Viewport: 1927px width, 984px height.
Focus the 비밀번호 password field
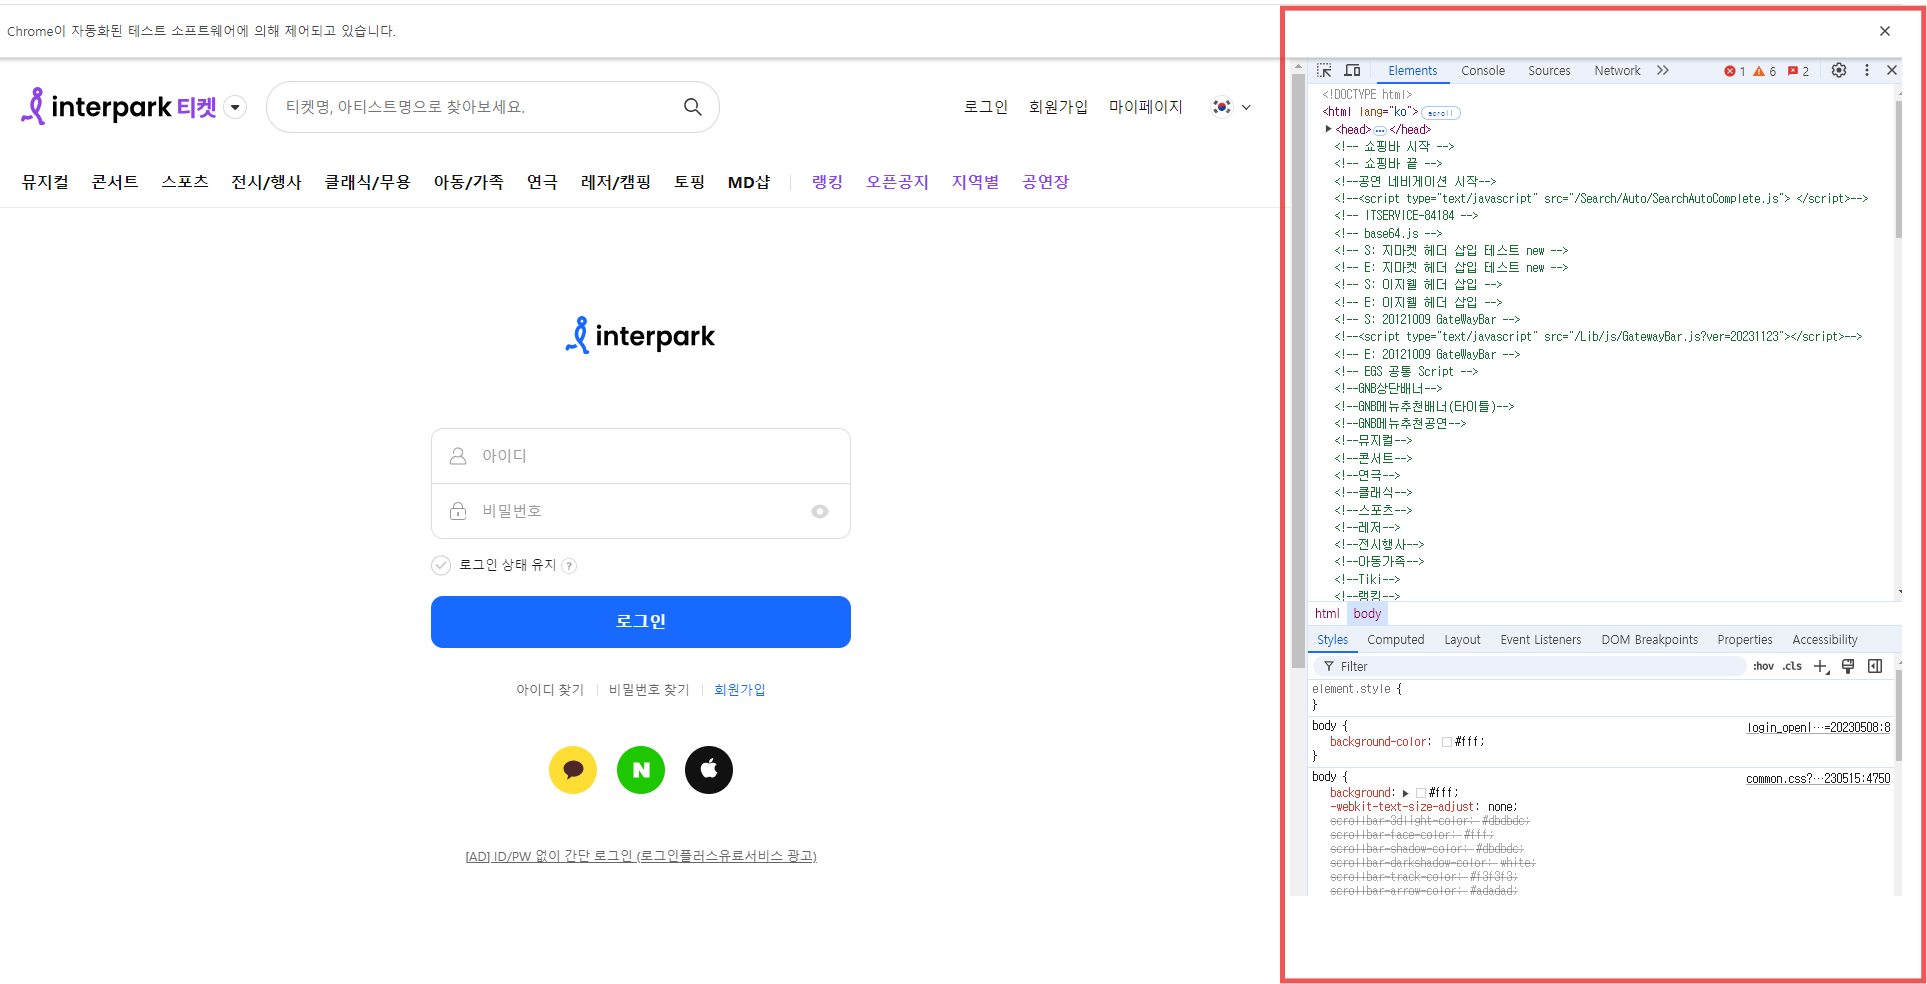(x=641, y=511)
